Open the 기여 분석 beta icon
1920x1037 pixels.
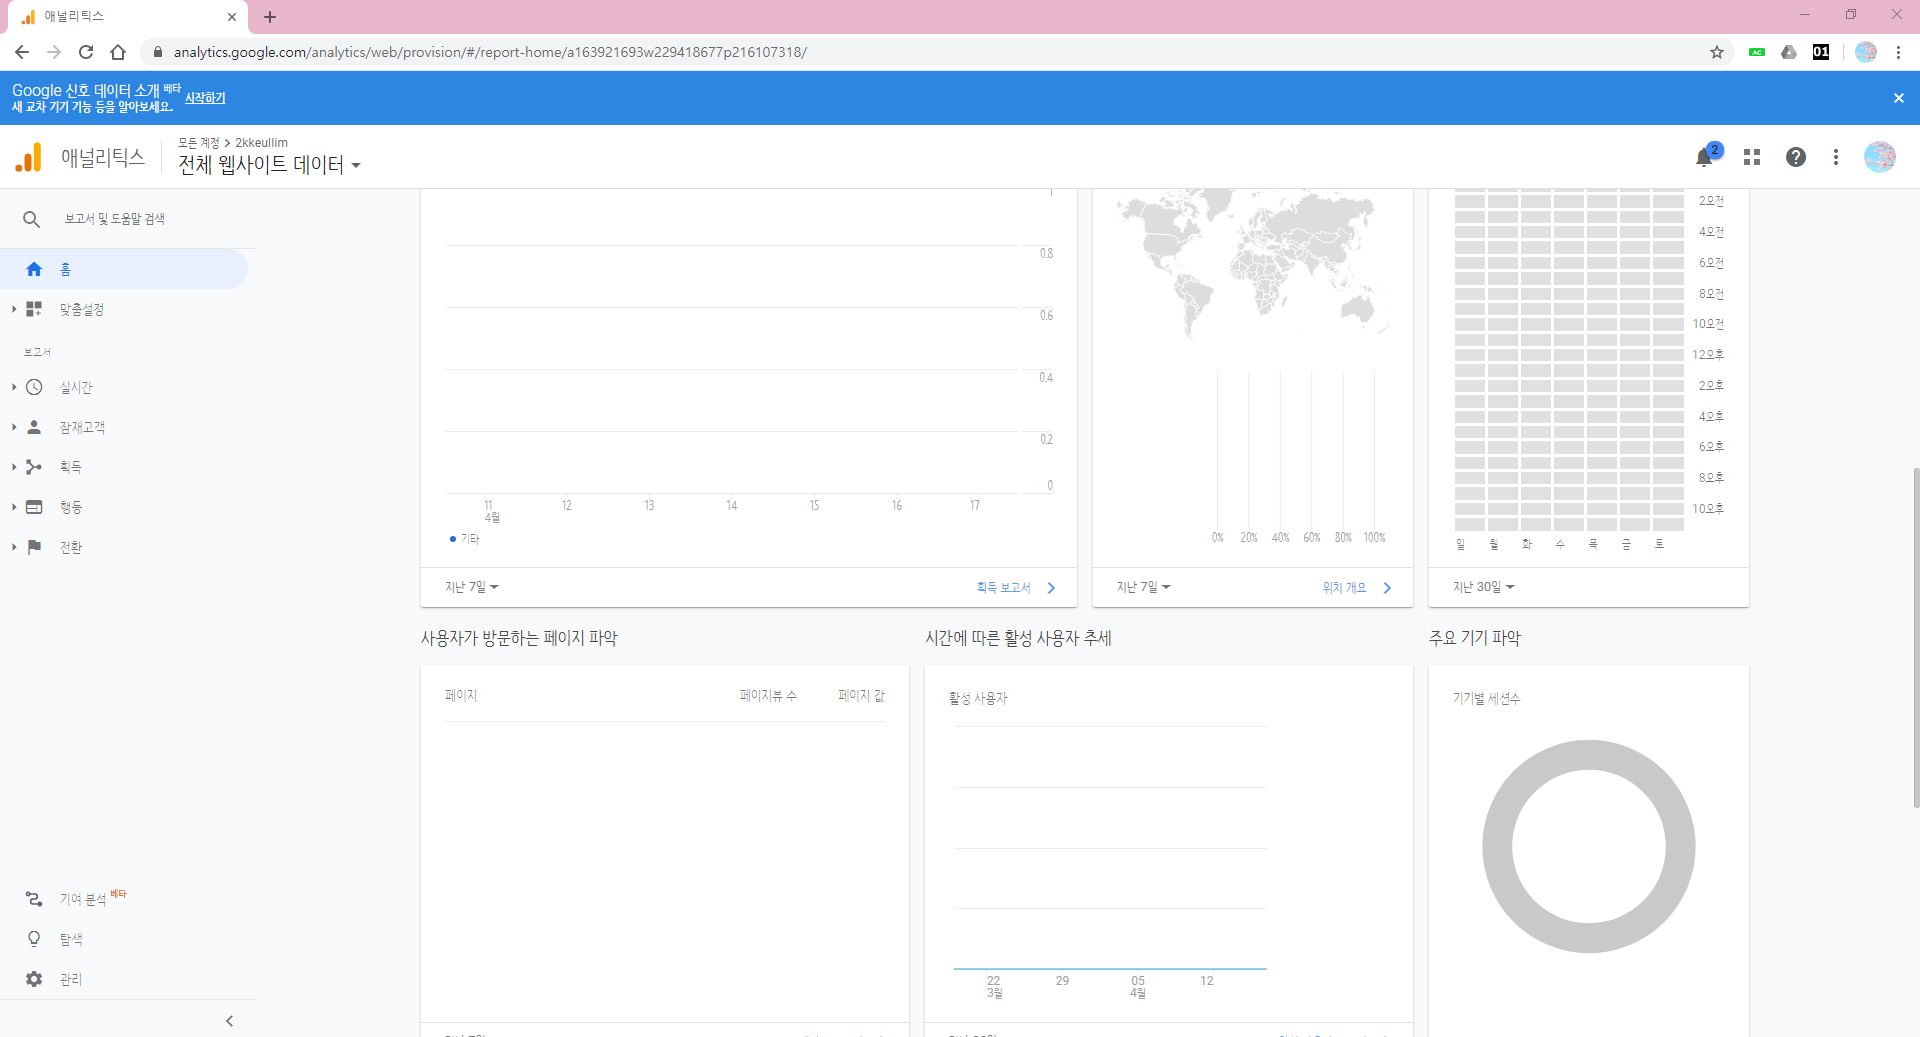[x=34, y=899]
